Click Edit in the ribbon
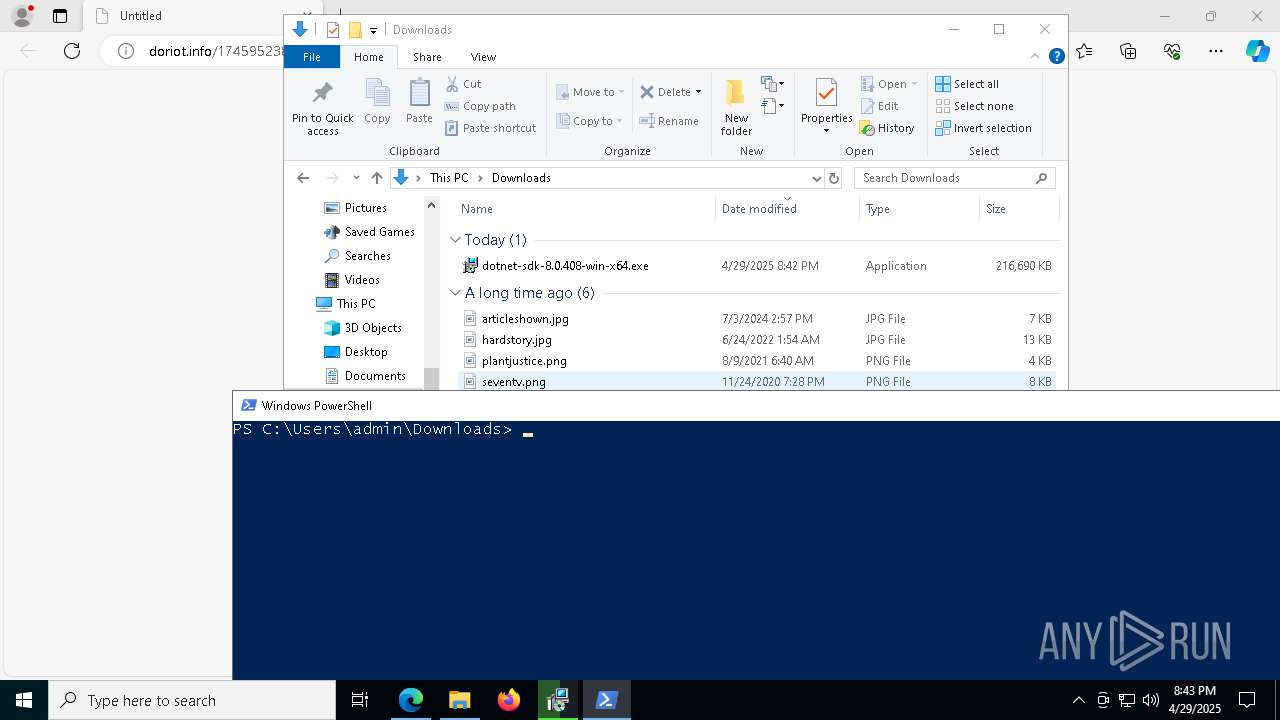The height and width of the screenshot is (720, 1280). pos(879,106)
